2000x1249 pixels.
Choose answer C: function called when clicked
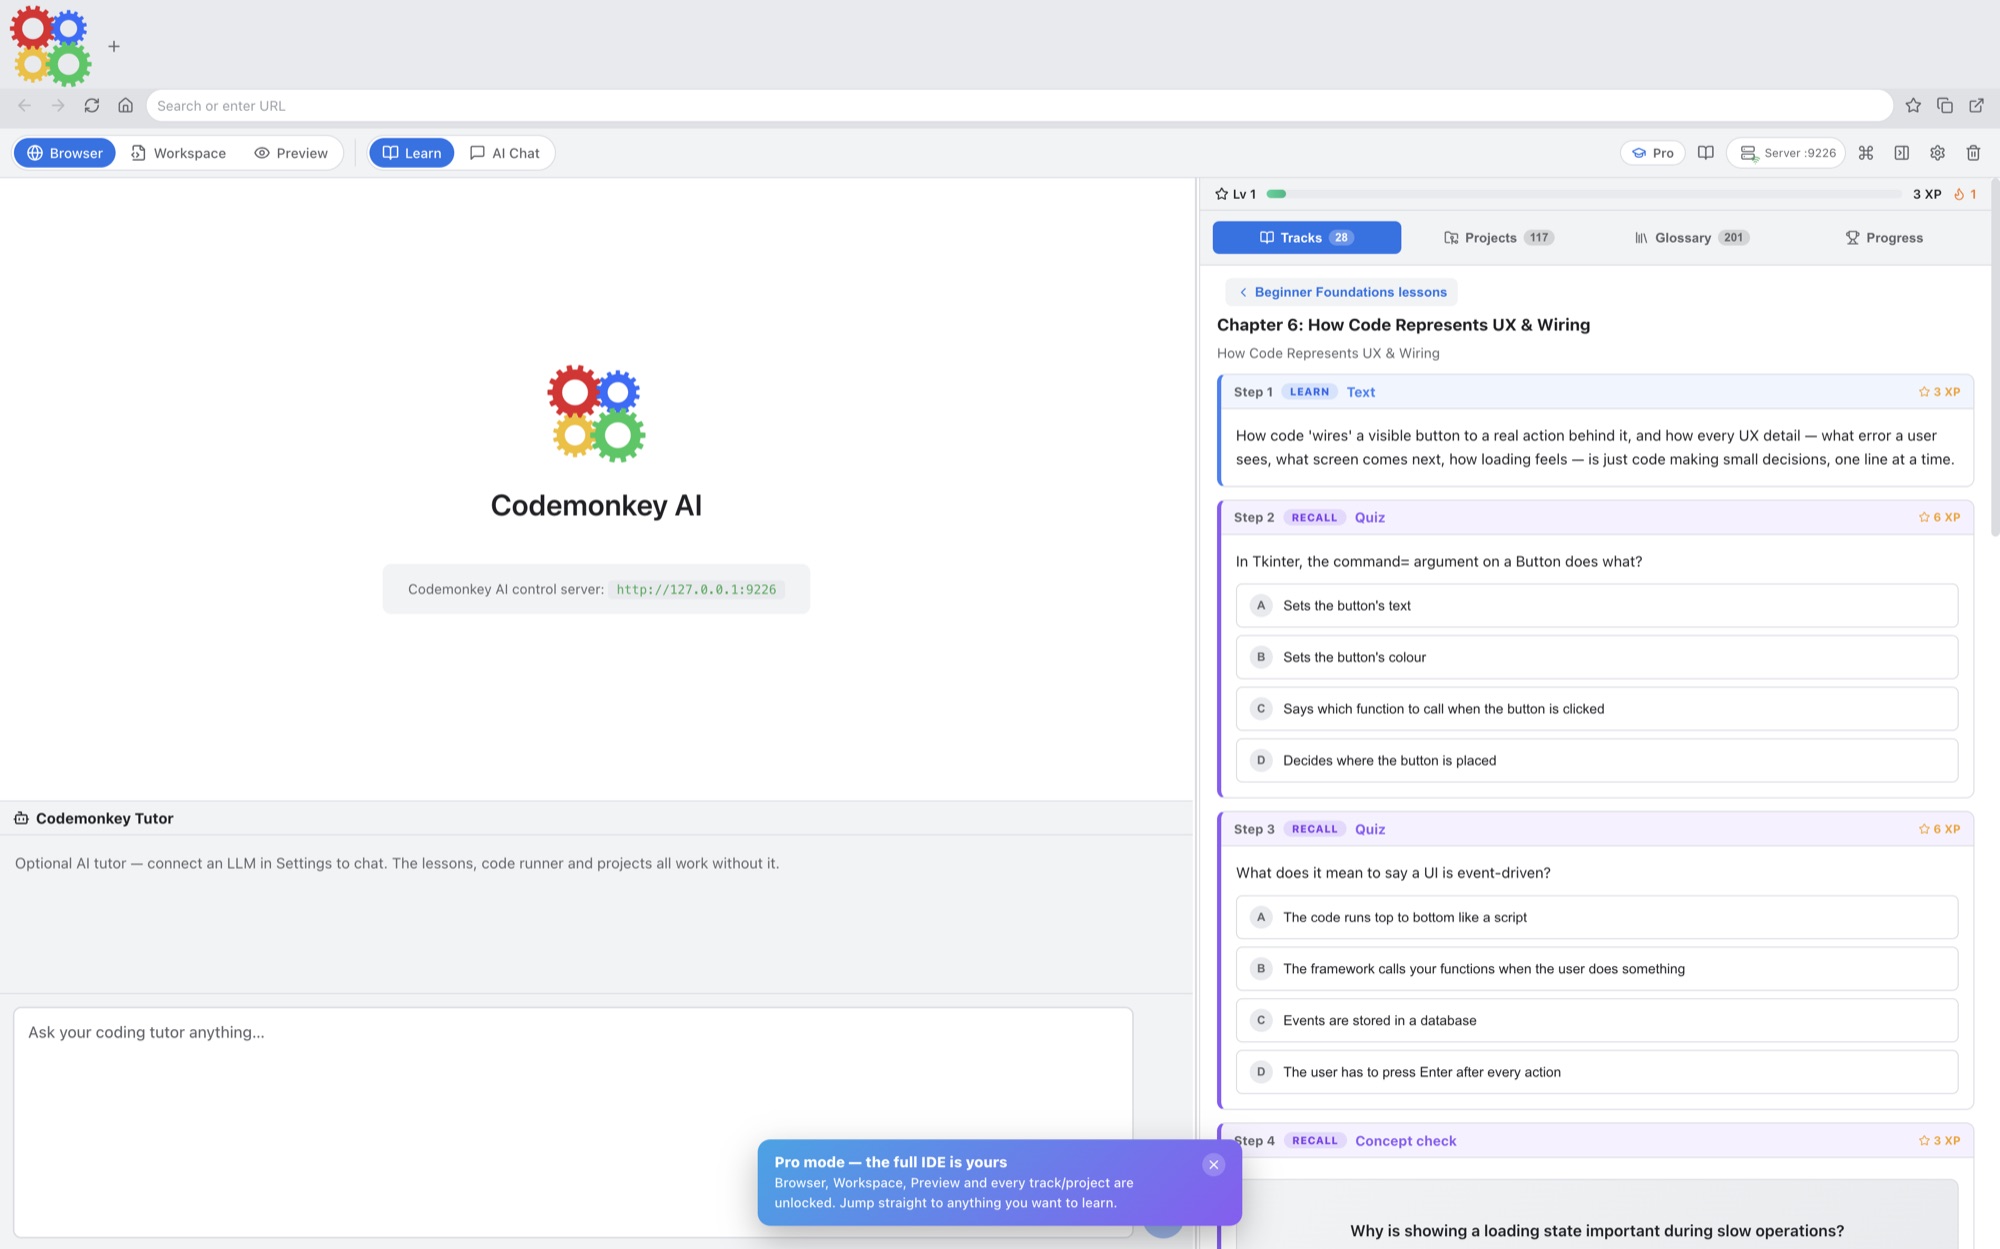1596,709
